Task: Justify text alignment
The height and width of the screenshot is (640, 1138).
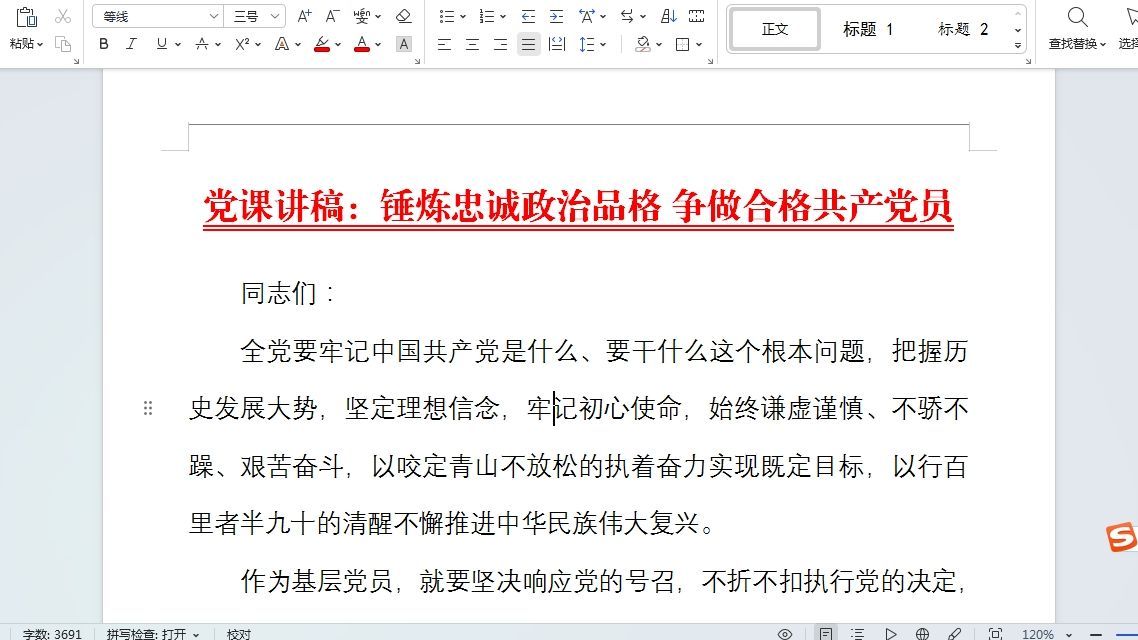Action: click(528, 44)
